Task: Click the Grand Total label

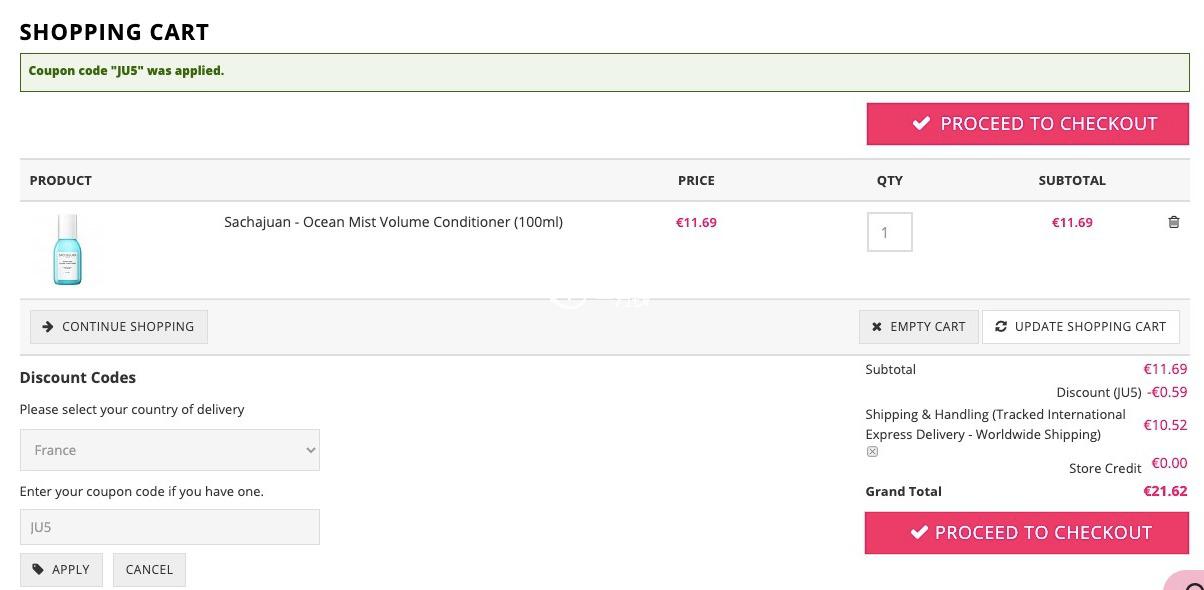Action: click(x=904, y=492)
